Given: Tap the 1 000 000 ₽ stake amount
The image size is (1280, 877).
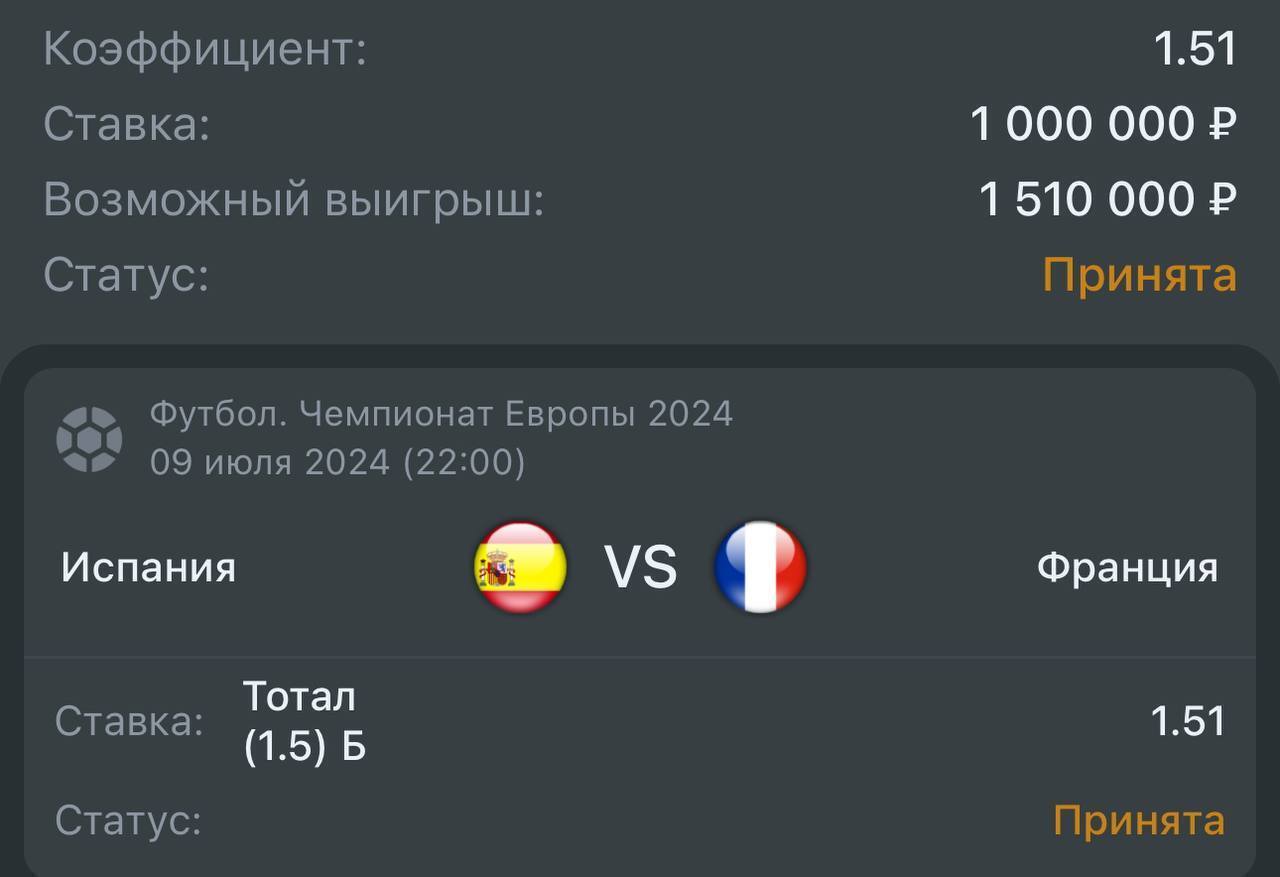Looking at the screenshot, I should (x=1103, y=124).
